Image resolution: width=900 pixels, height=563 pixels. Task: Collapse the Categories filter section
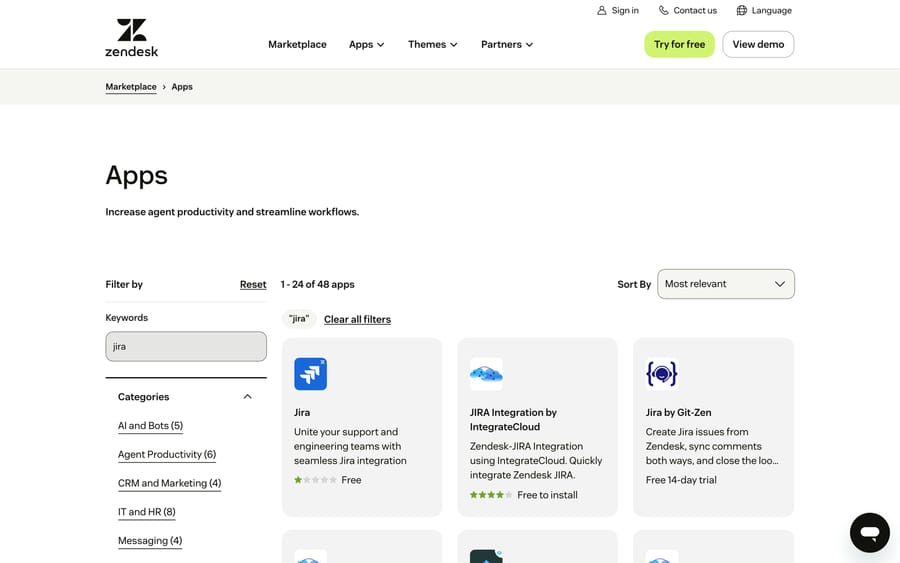(x=247, y=397)
